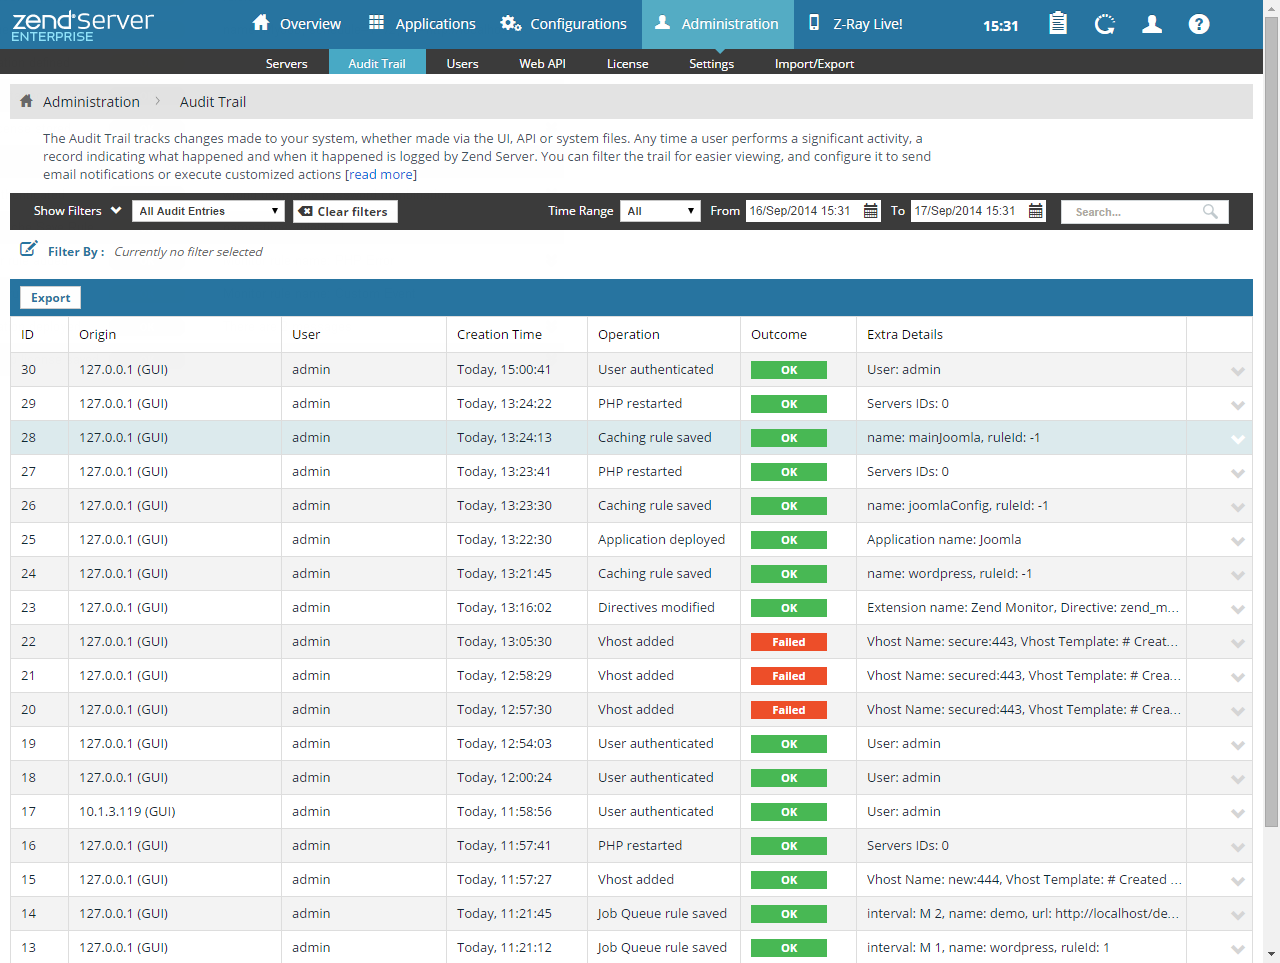Expand details for audit entry 30
The width and height of the screenshot is (1280, 963).
pyautogui.click(x=1237, y=371)
